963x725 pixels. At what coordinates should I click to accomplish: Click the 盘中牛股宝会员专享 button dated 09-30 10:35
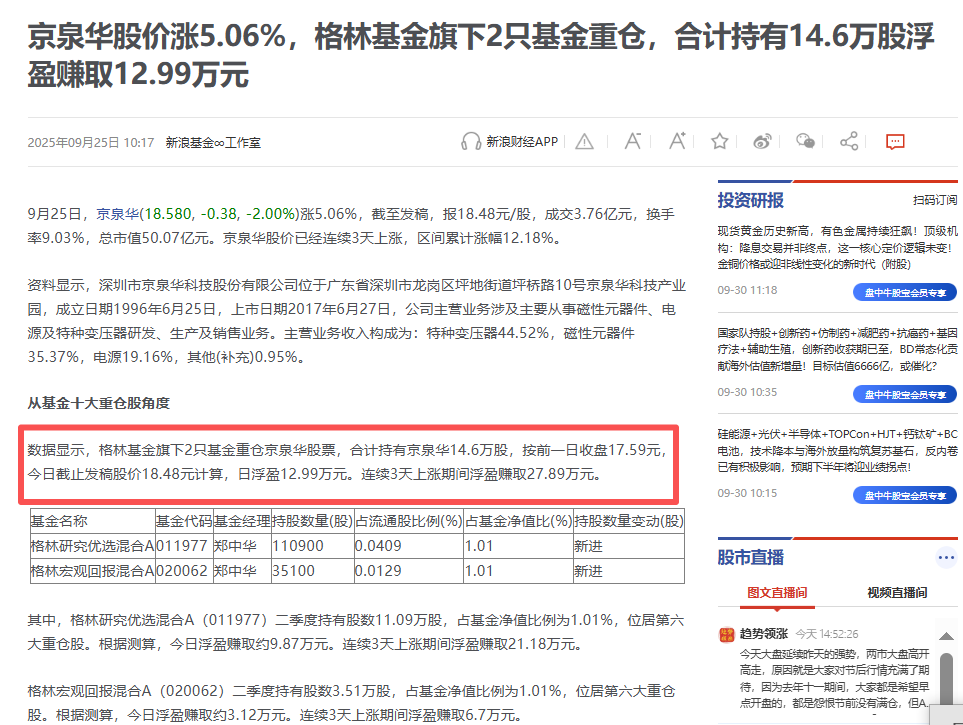(x=905, y=394)
